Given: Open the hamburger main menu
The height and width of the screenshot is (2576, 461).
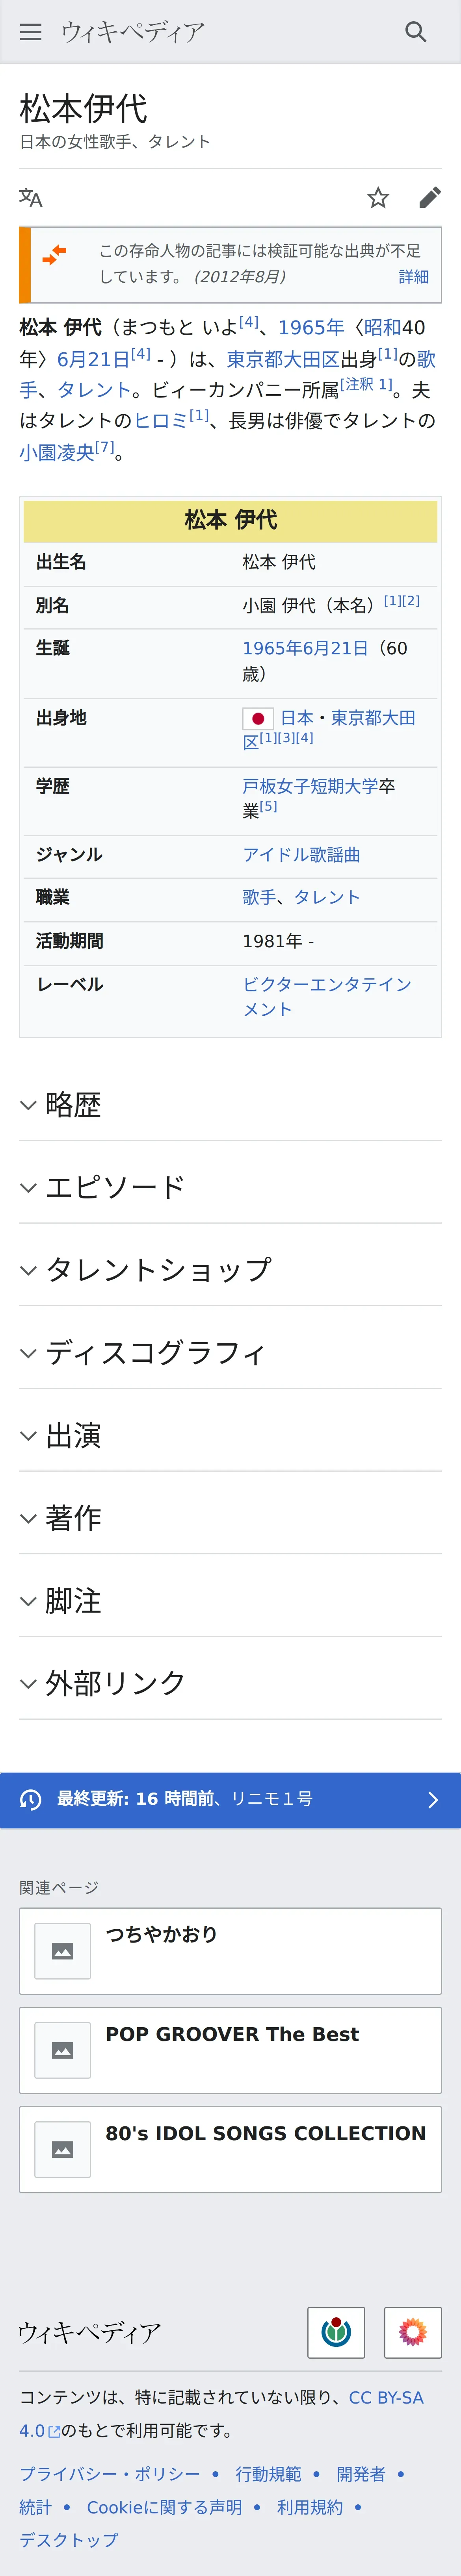Looking at the screenshot, I should 31,32.
